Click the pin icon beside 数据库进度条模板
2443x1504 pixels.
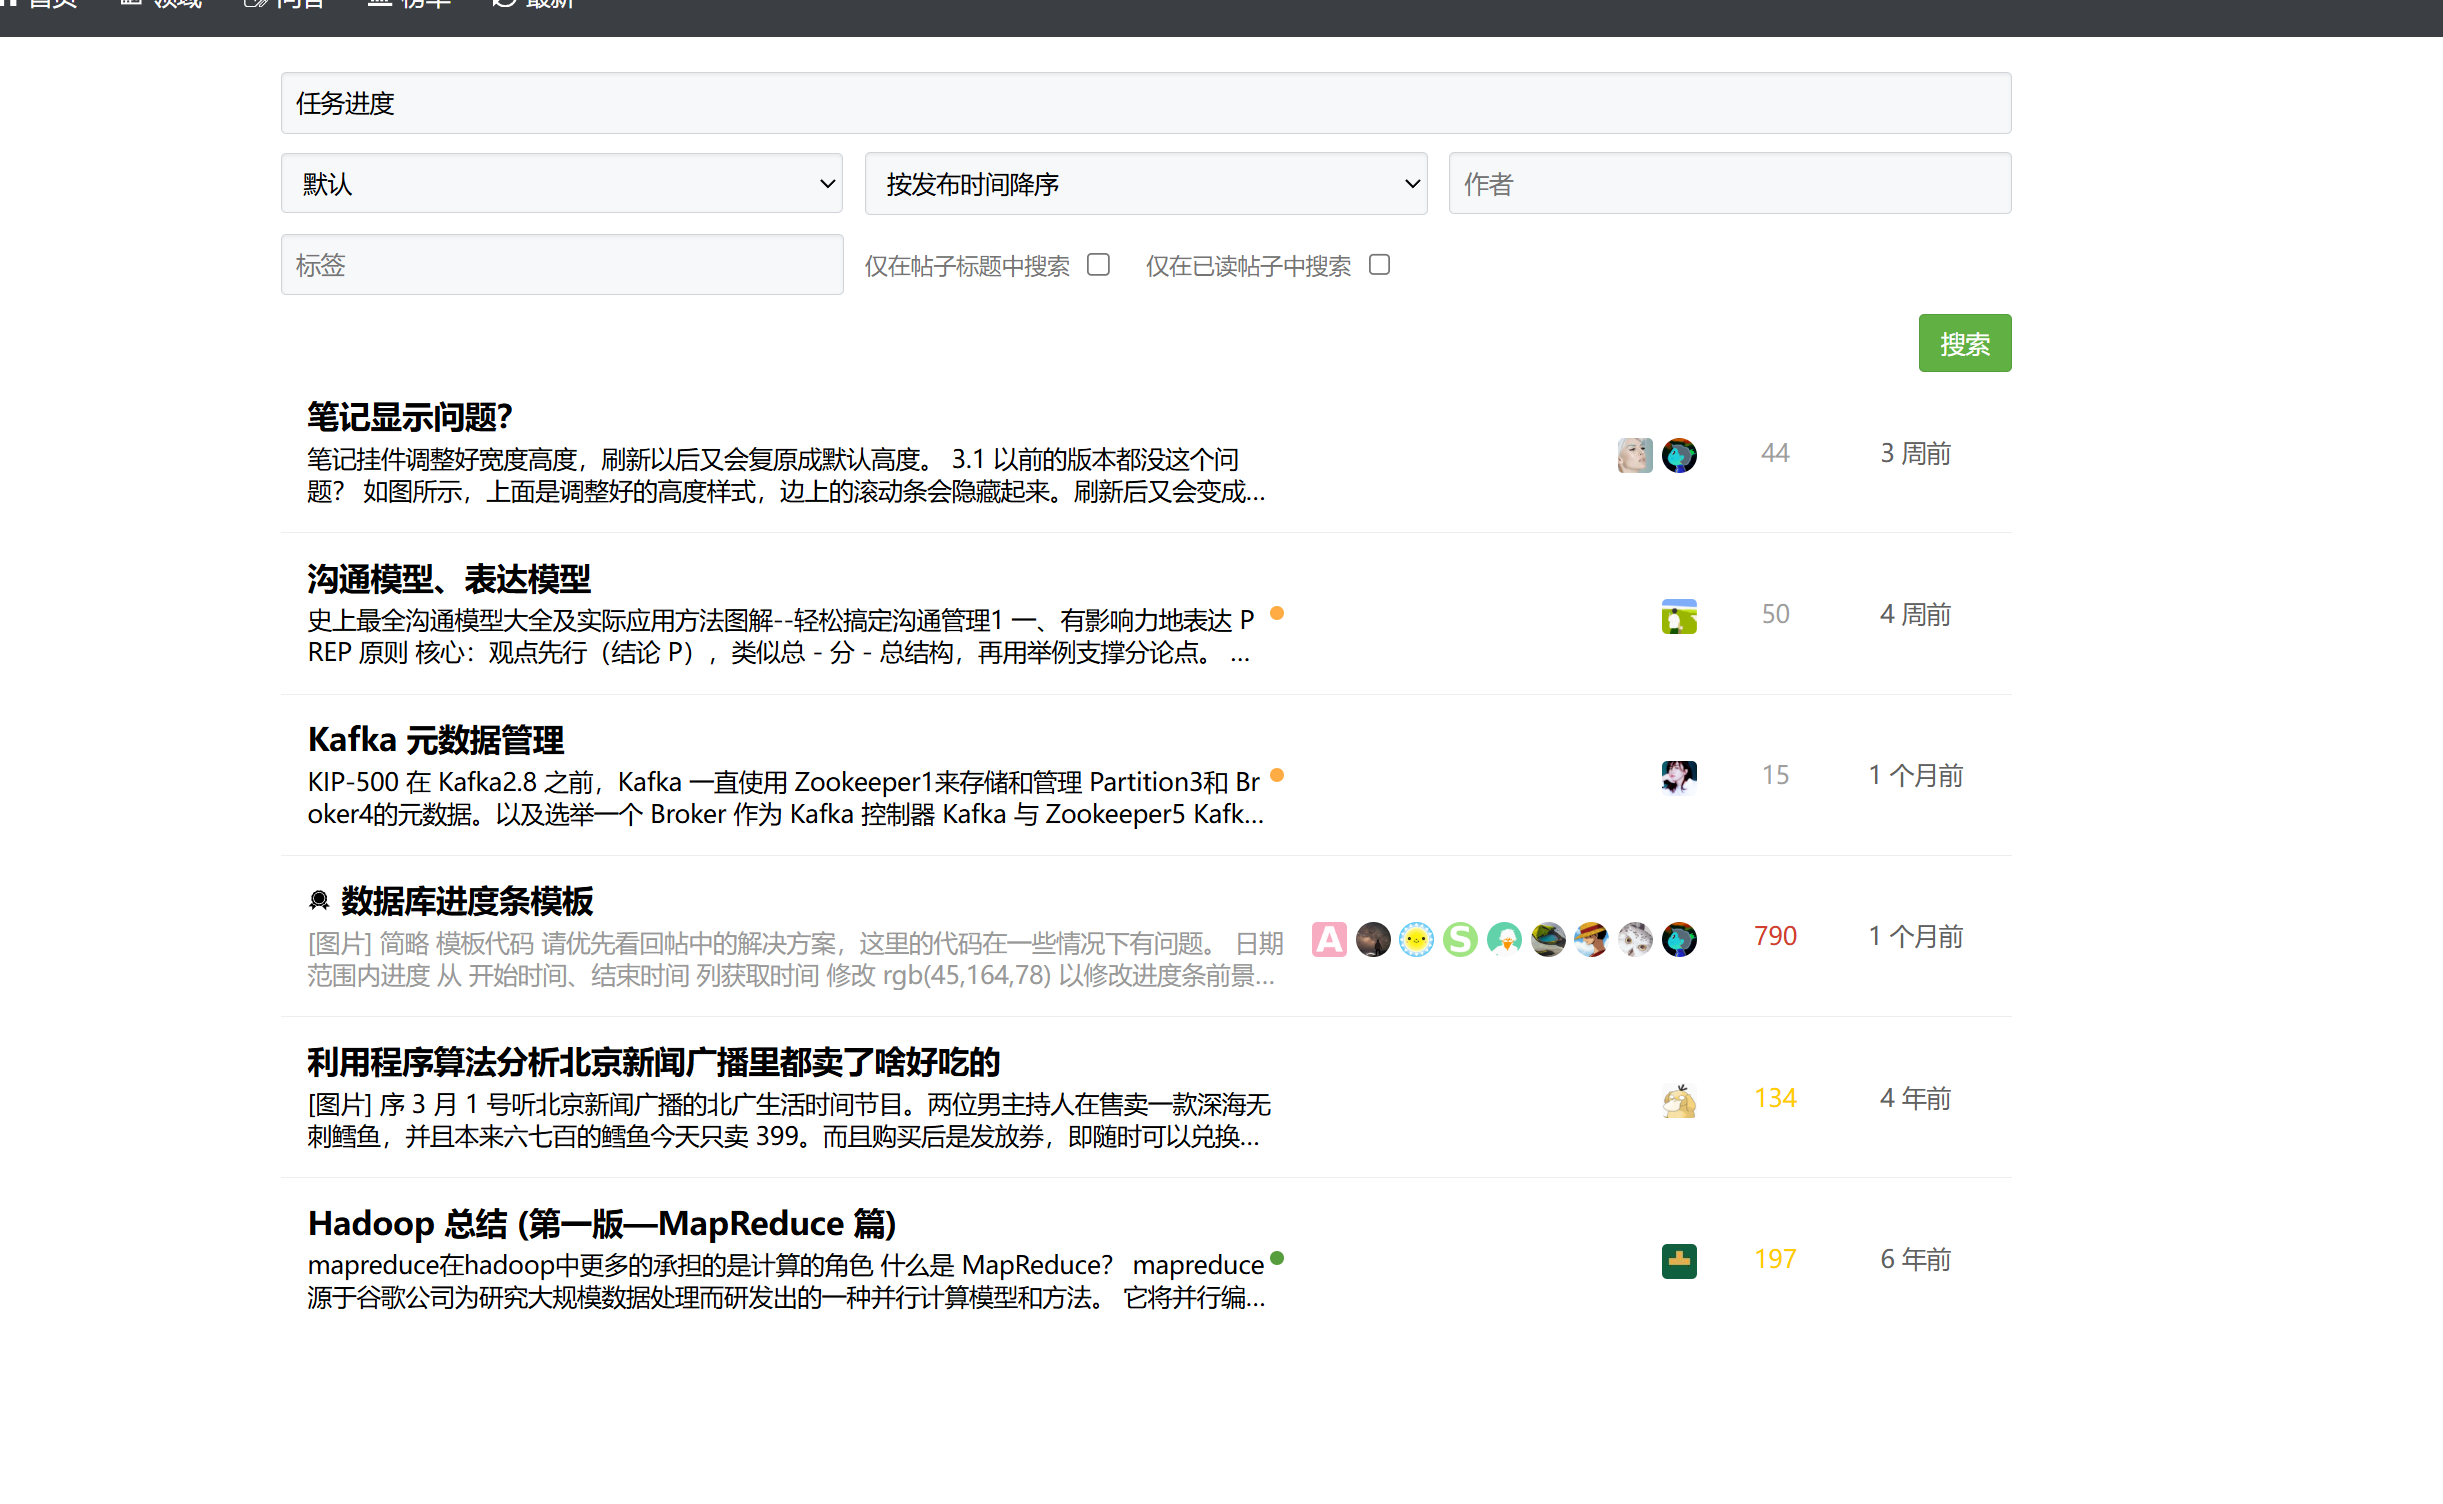(x=319, y=901)
